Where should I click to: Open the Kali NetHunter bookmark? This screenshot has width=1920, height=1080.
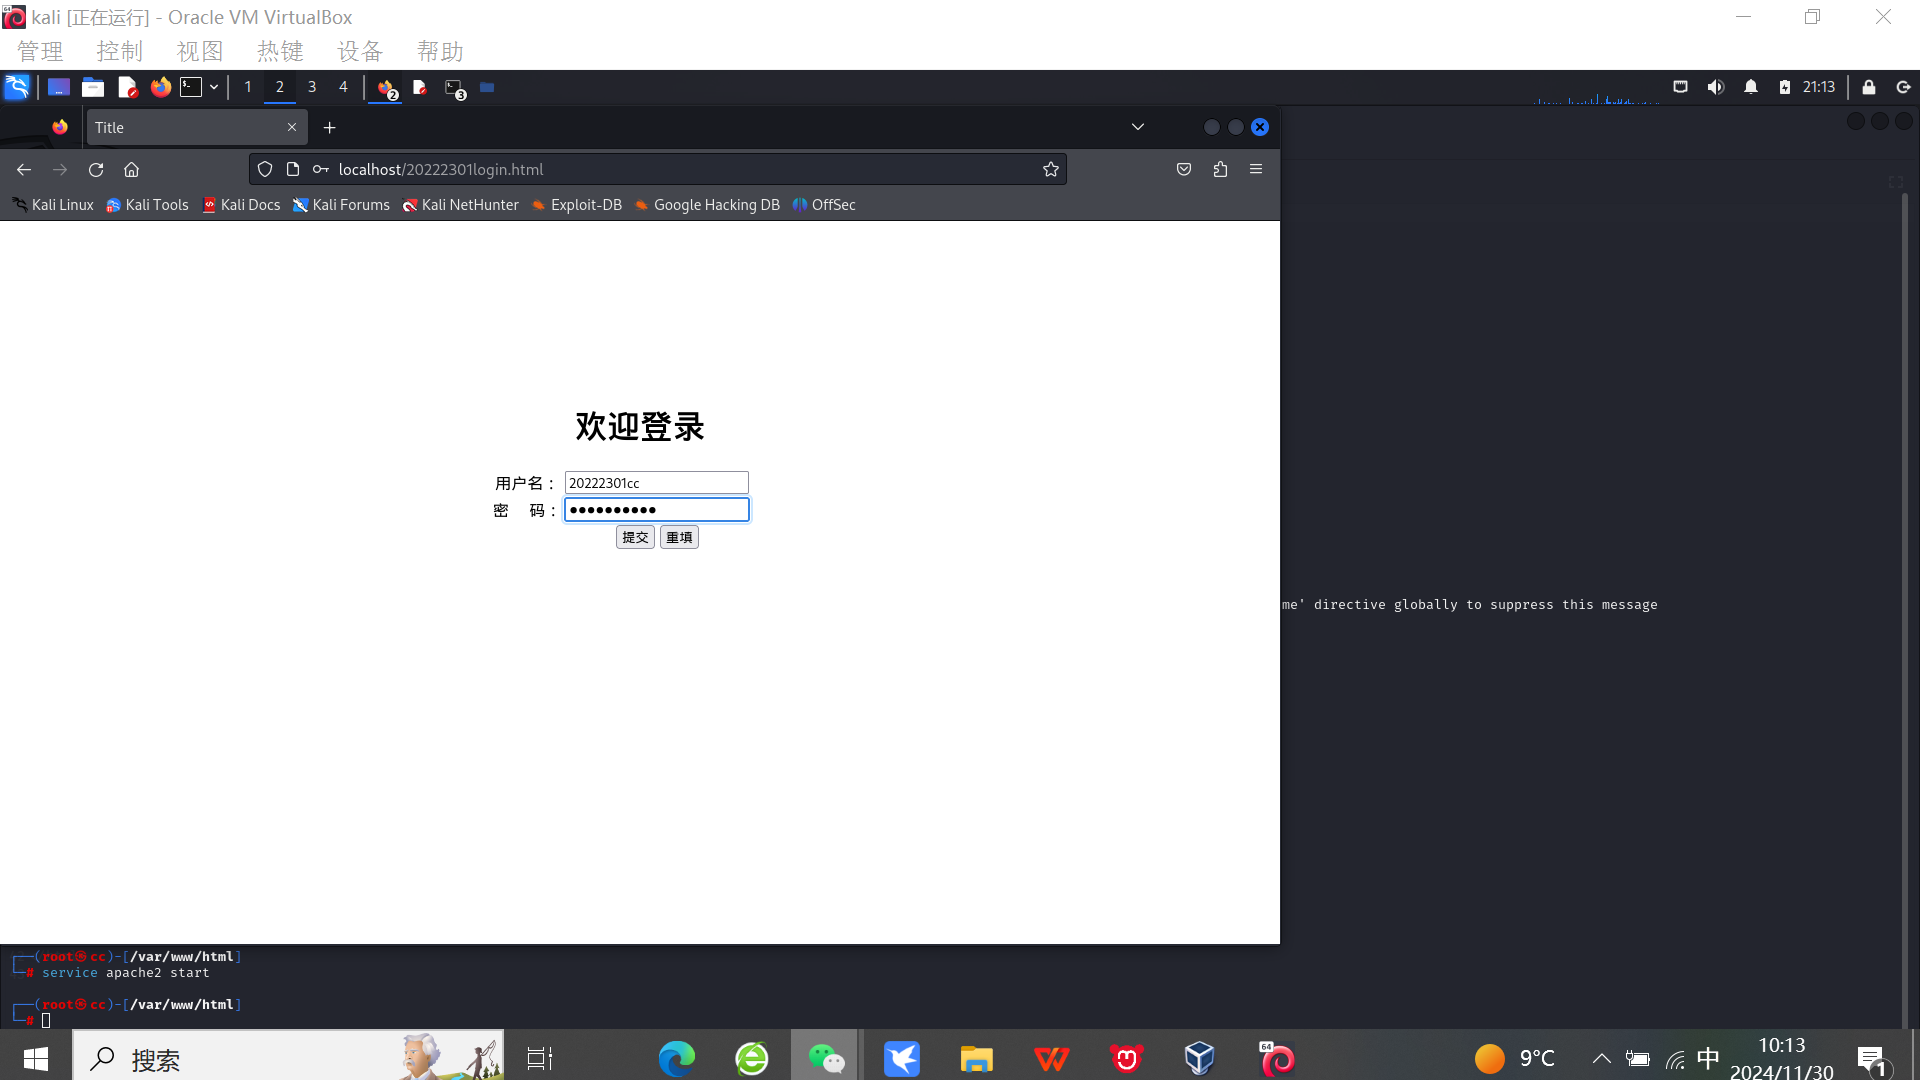(460, 205)
